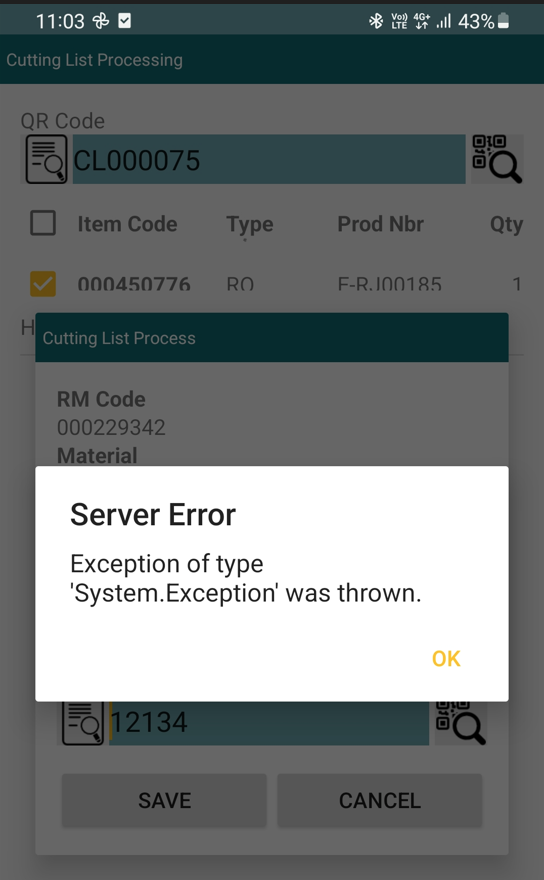Click the SAVE button
The height and width of the screenshot is (880, 544).
tap(164, 800)
